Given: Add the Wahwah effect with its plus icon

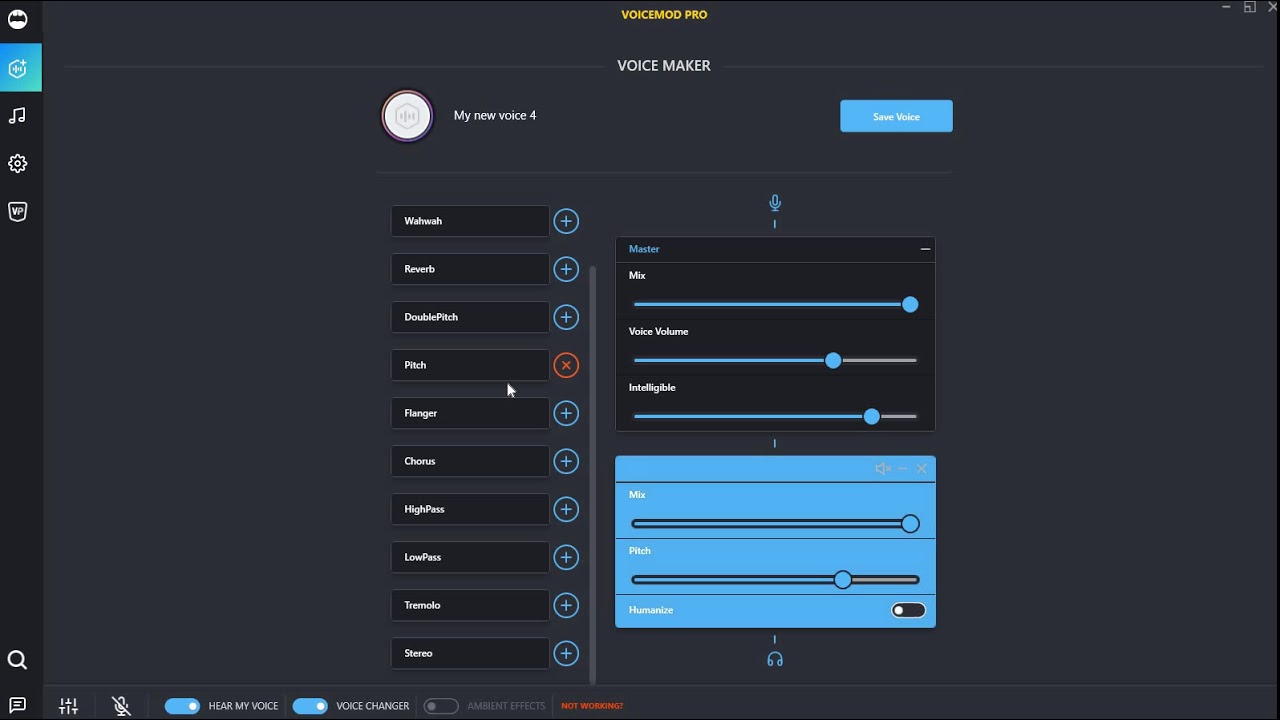Looking at the screenshot, I should 566,221.
